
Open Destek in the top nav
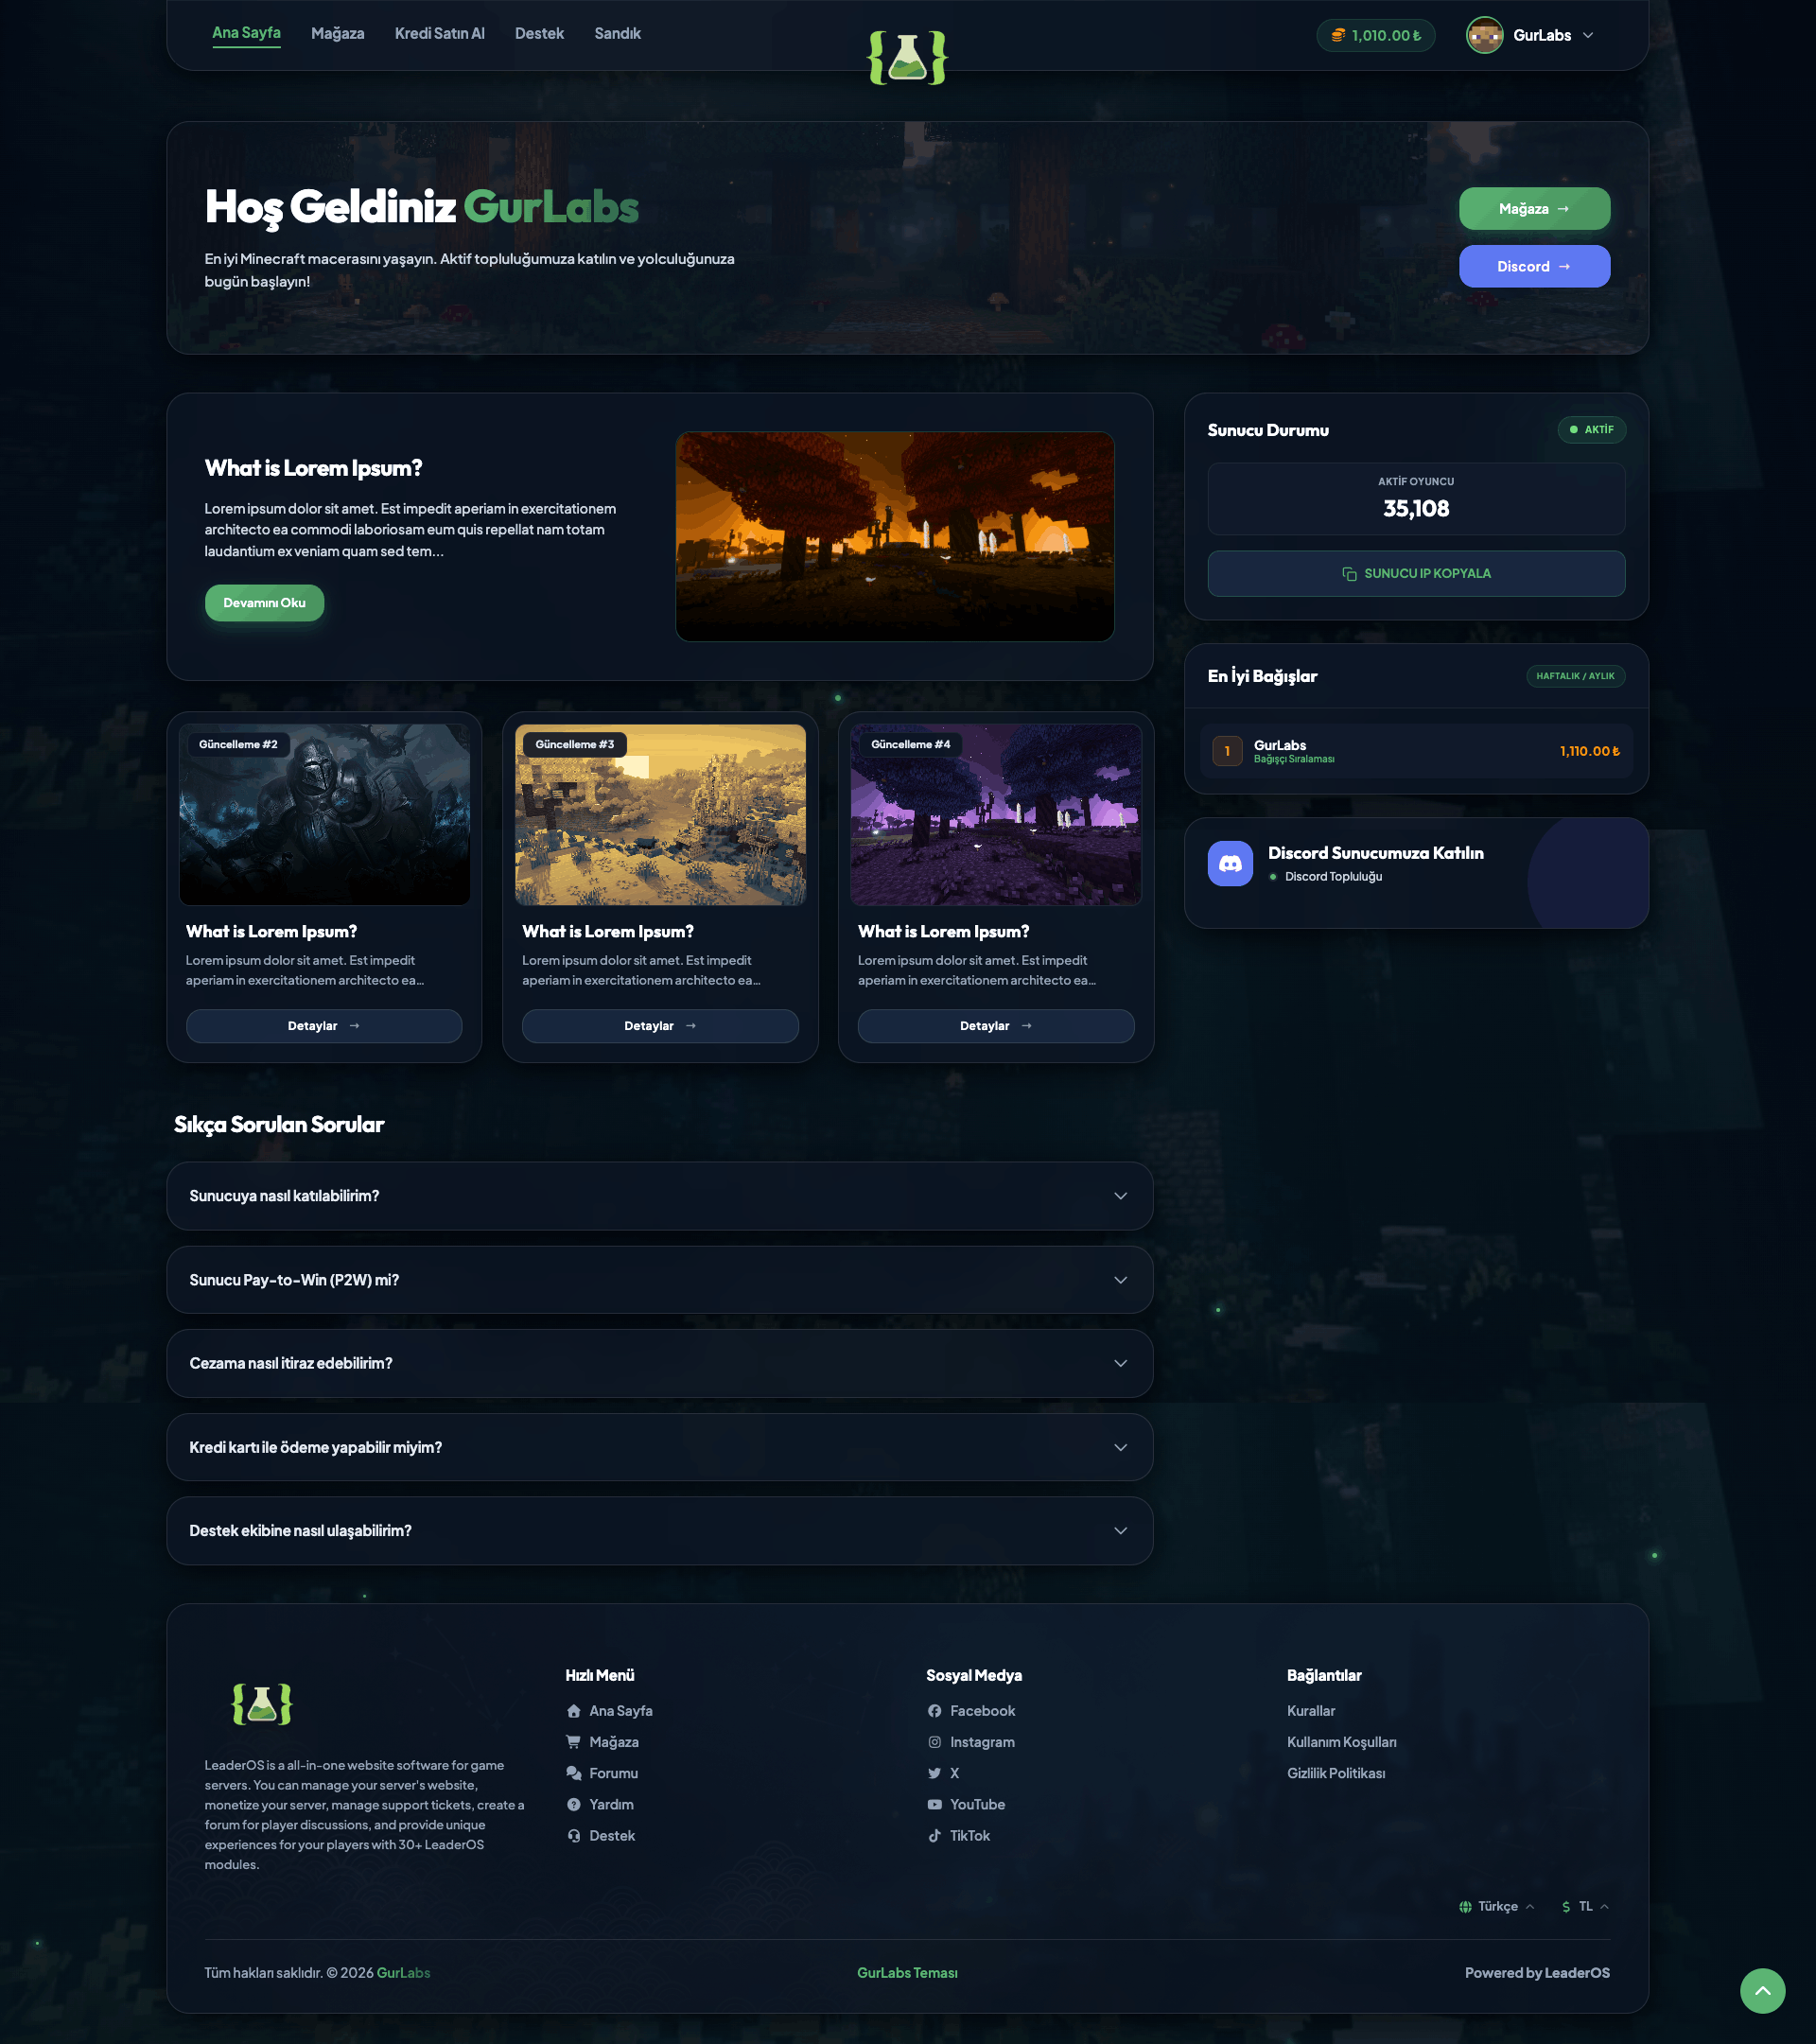(x=539, y=34)
